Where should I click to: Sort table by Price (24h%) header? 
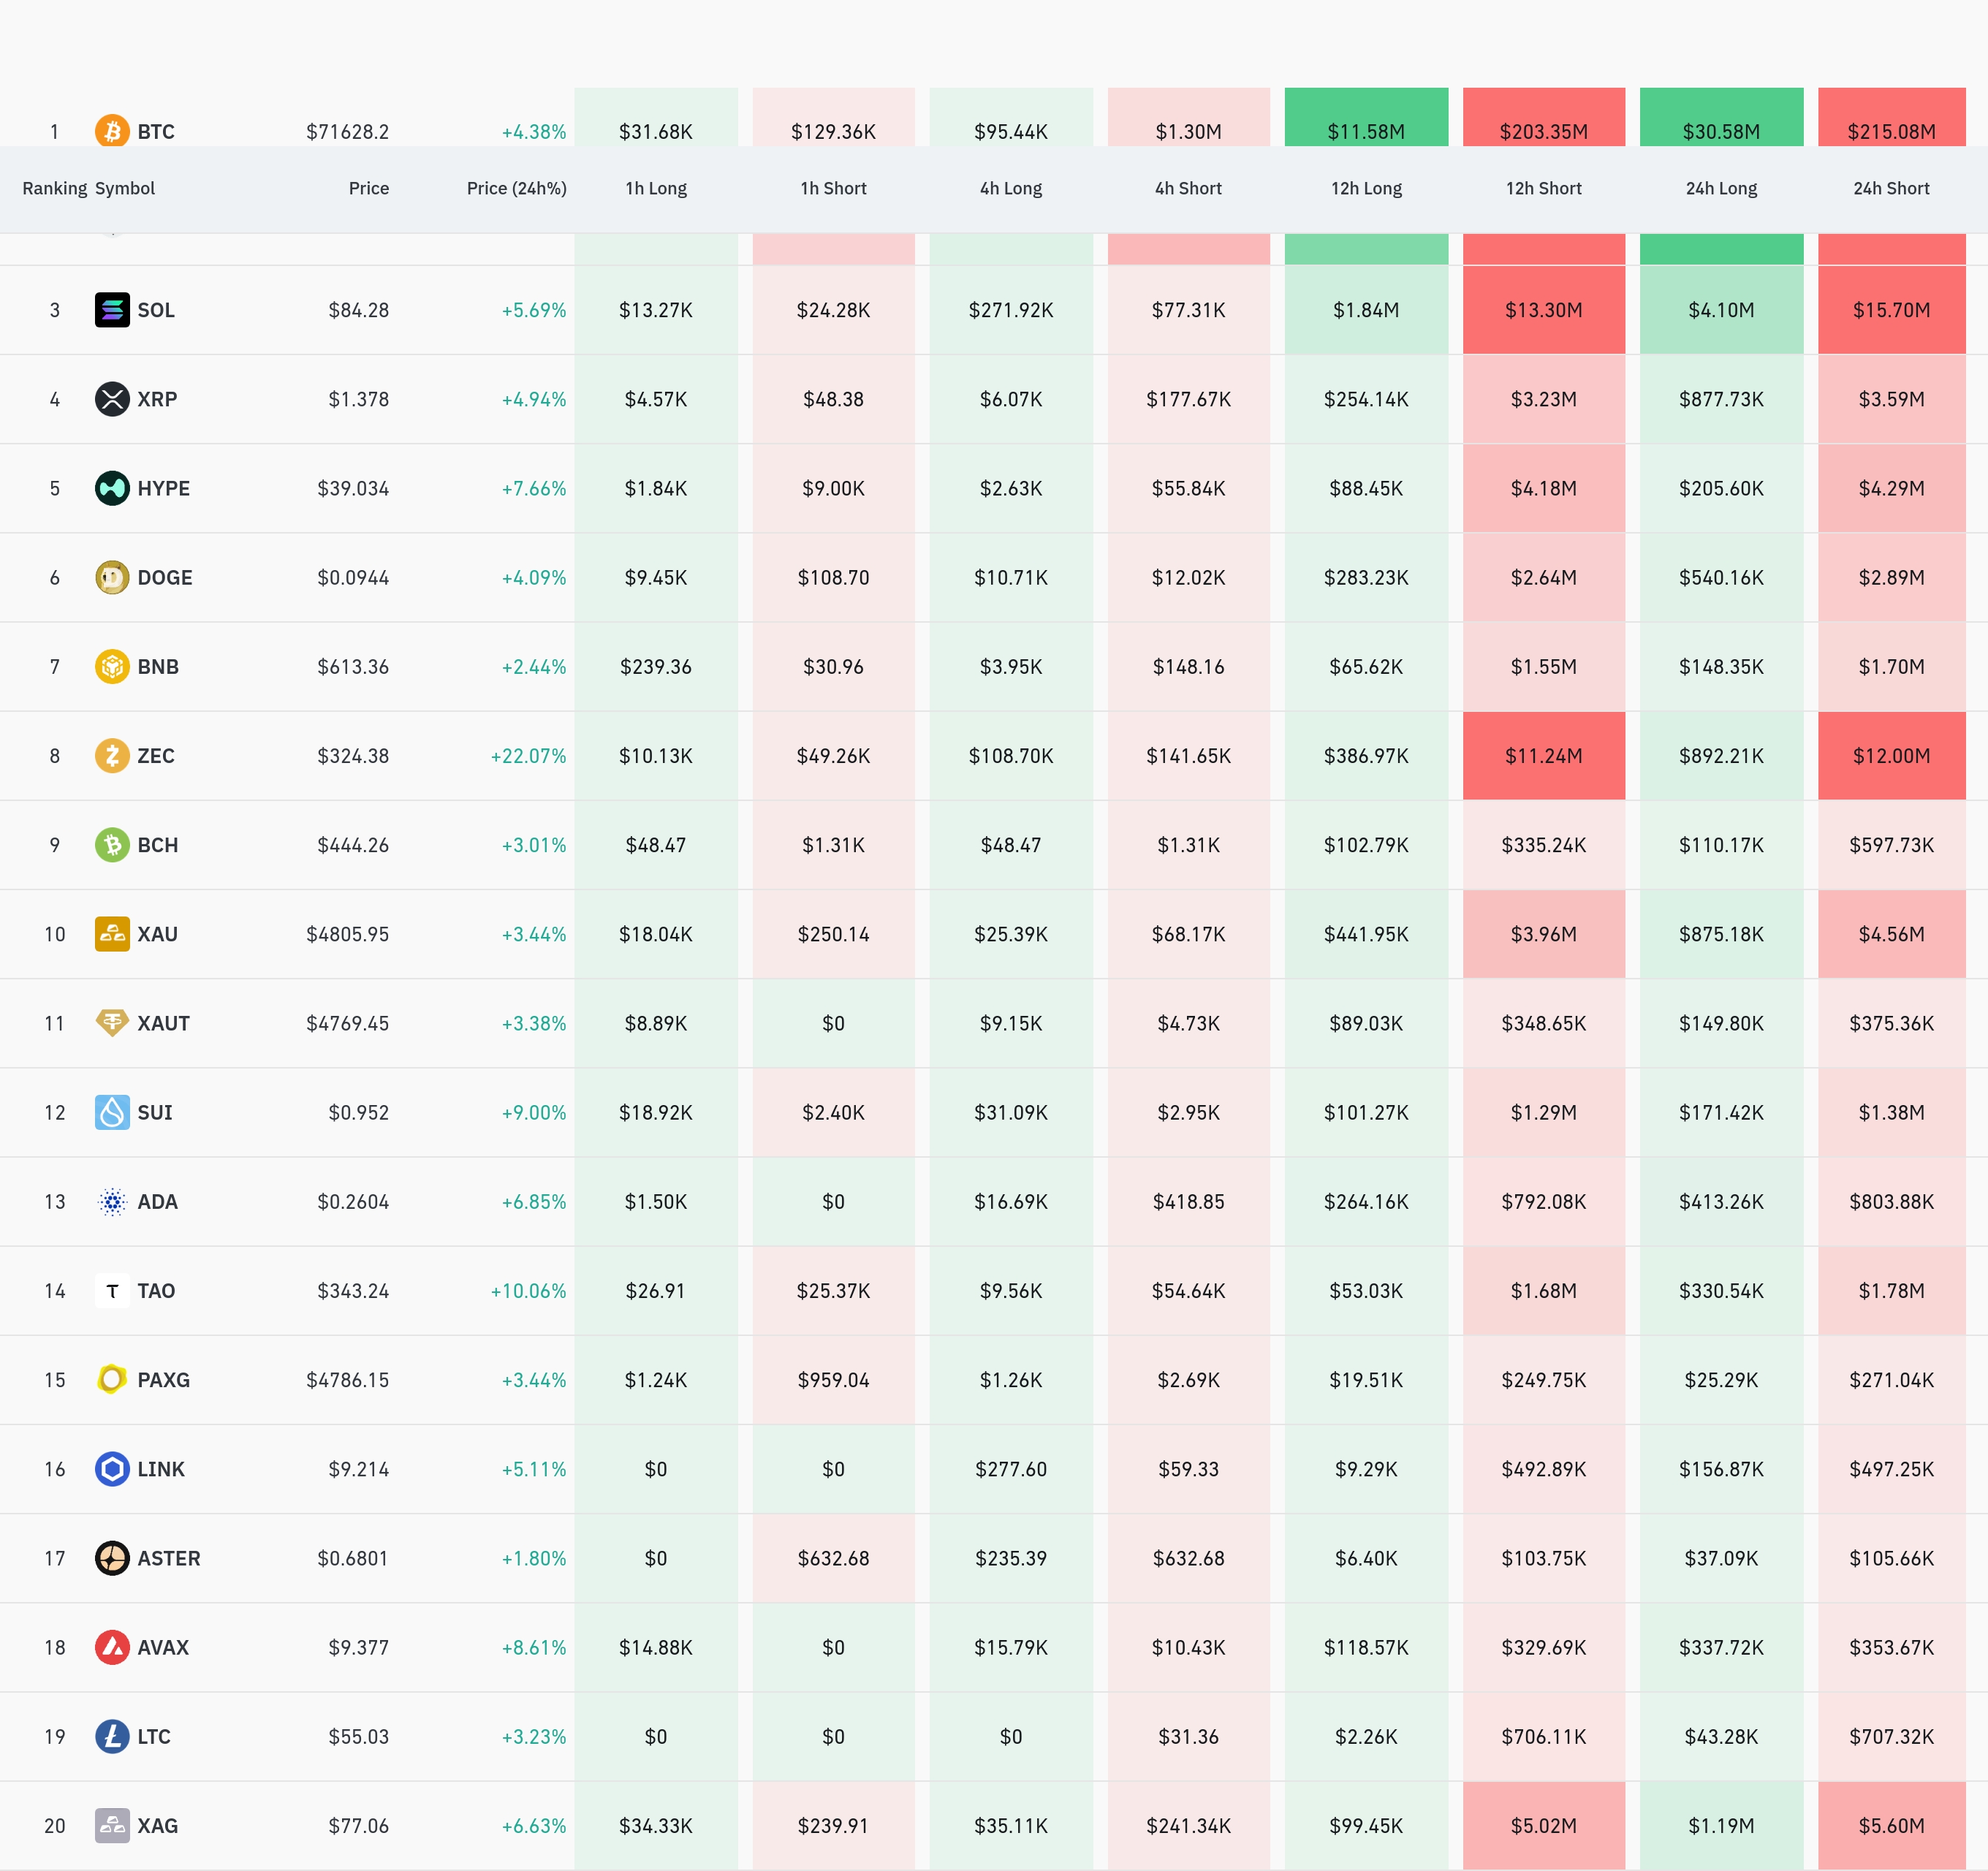516,188
